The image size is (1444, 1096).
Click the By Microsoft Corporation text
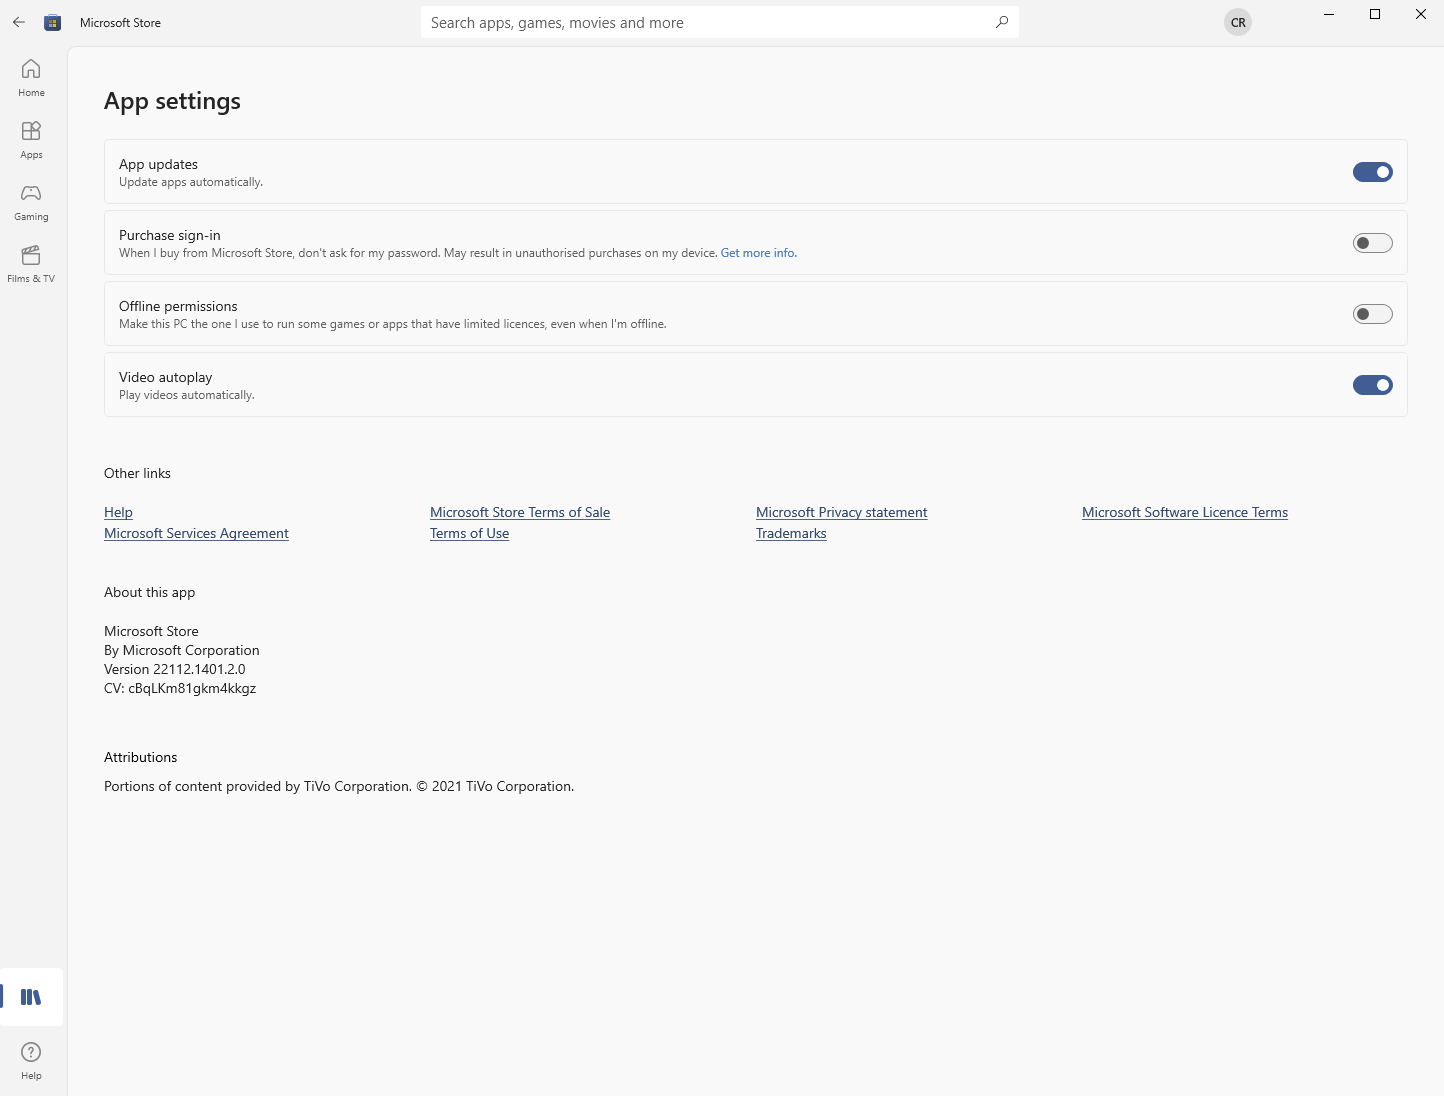[182, 650]
